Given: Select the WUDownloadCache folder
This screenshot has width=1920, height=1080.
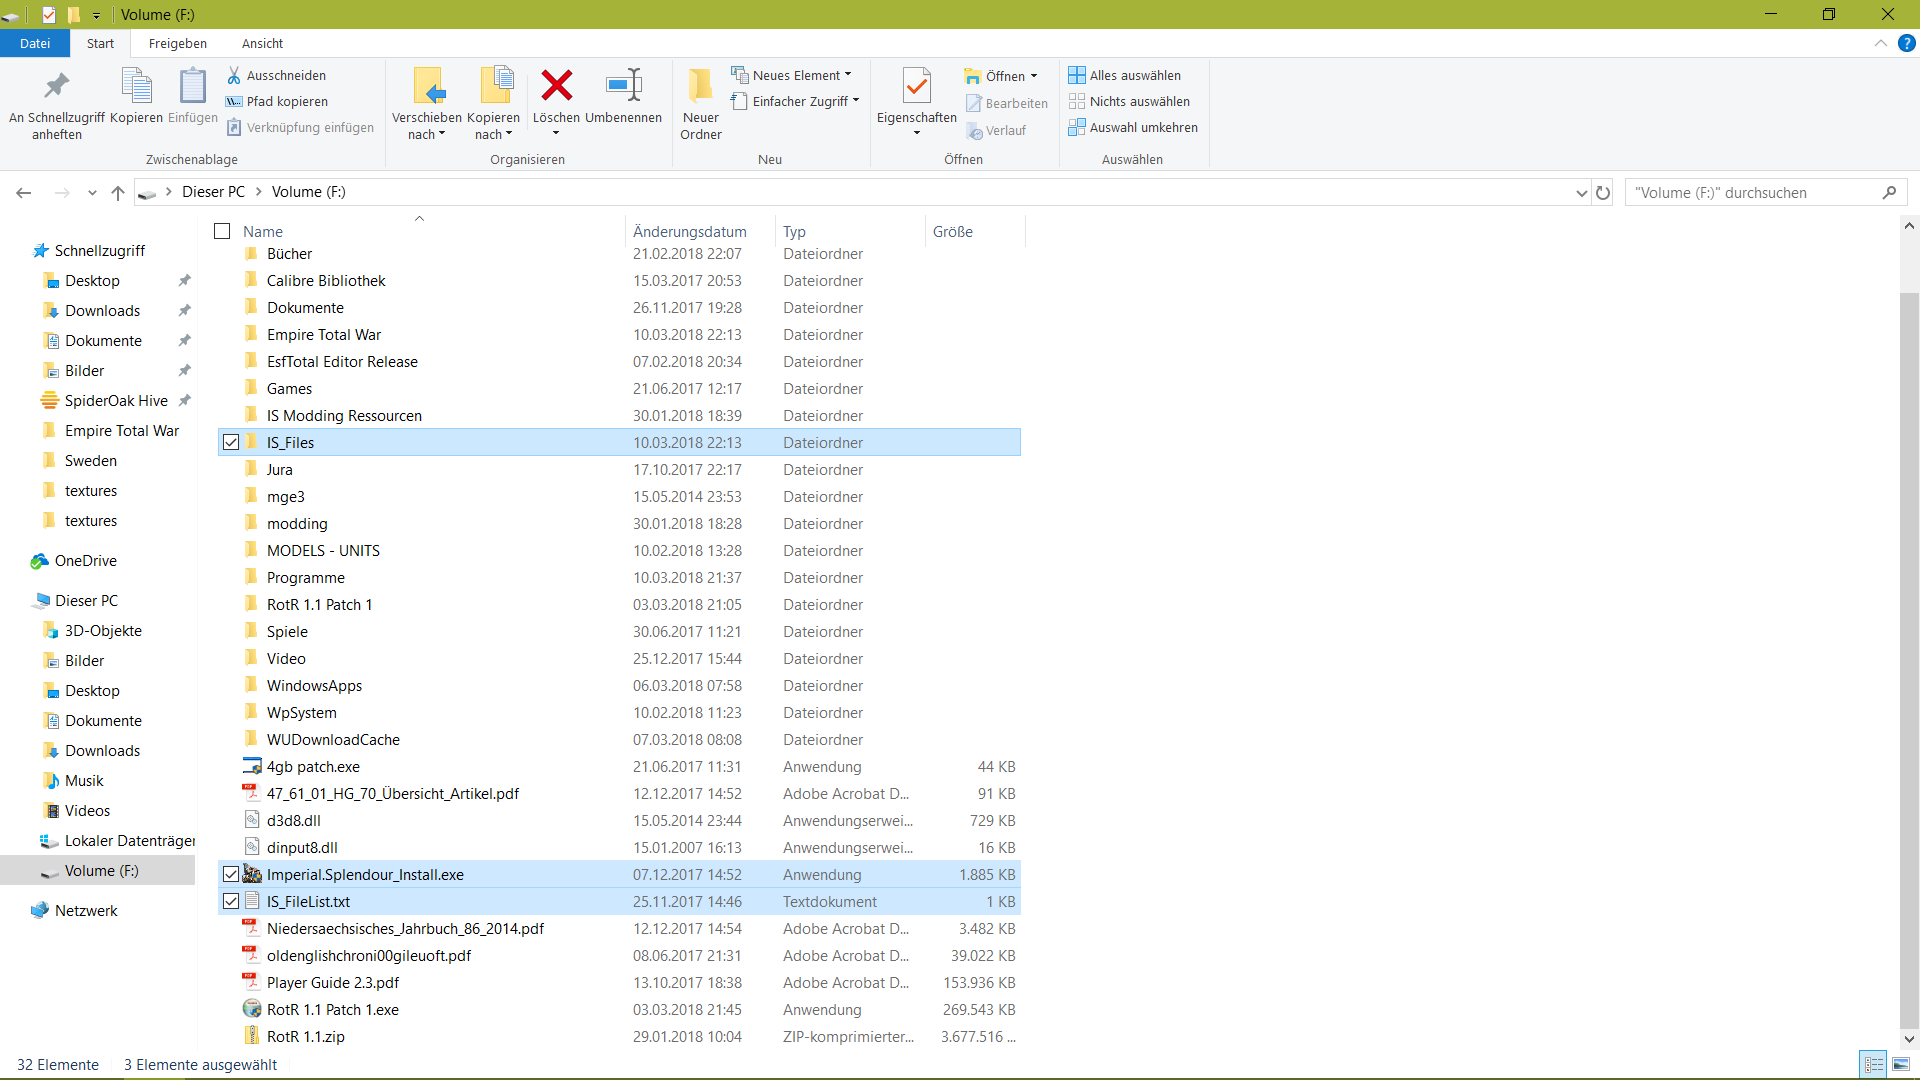Looking at the screenshot, I should point(619,739).
